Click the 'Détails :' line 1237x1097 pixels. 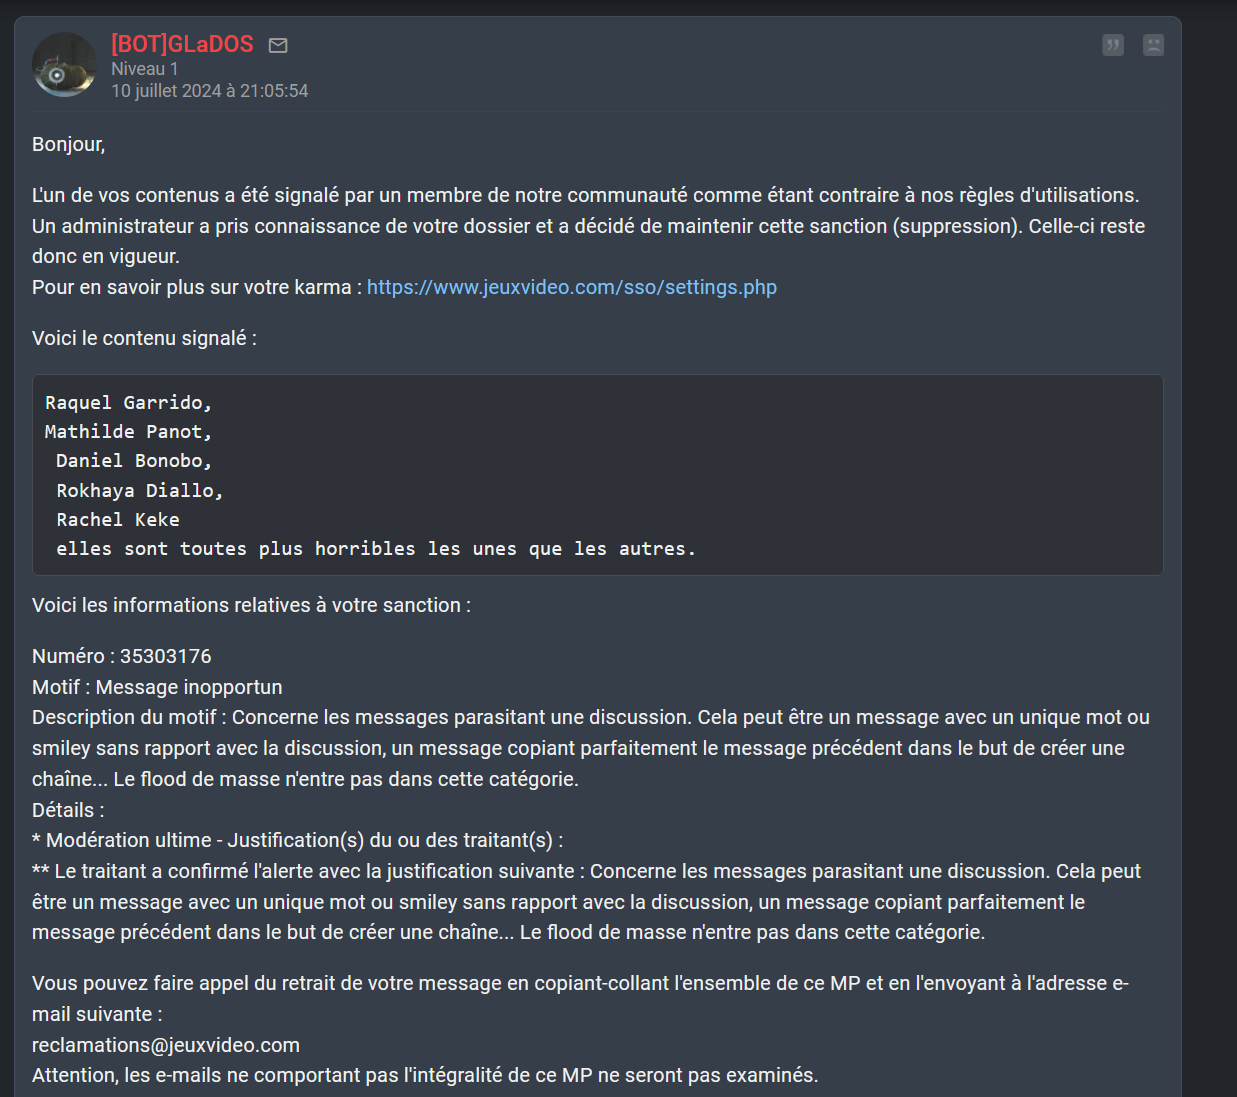68,810
